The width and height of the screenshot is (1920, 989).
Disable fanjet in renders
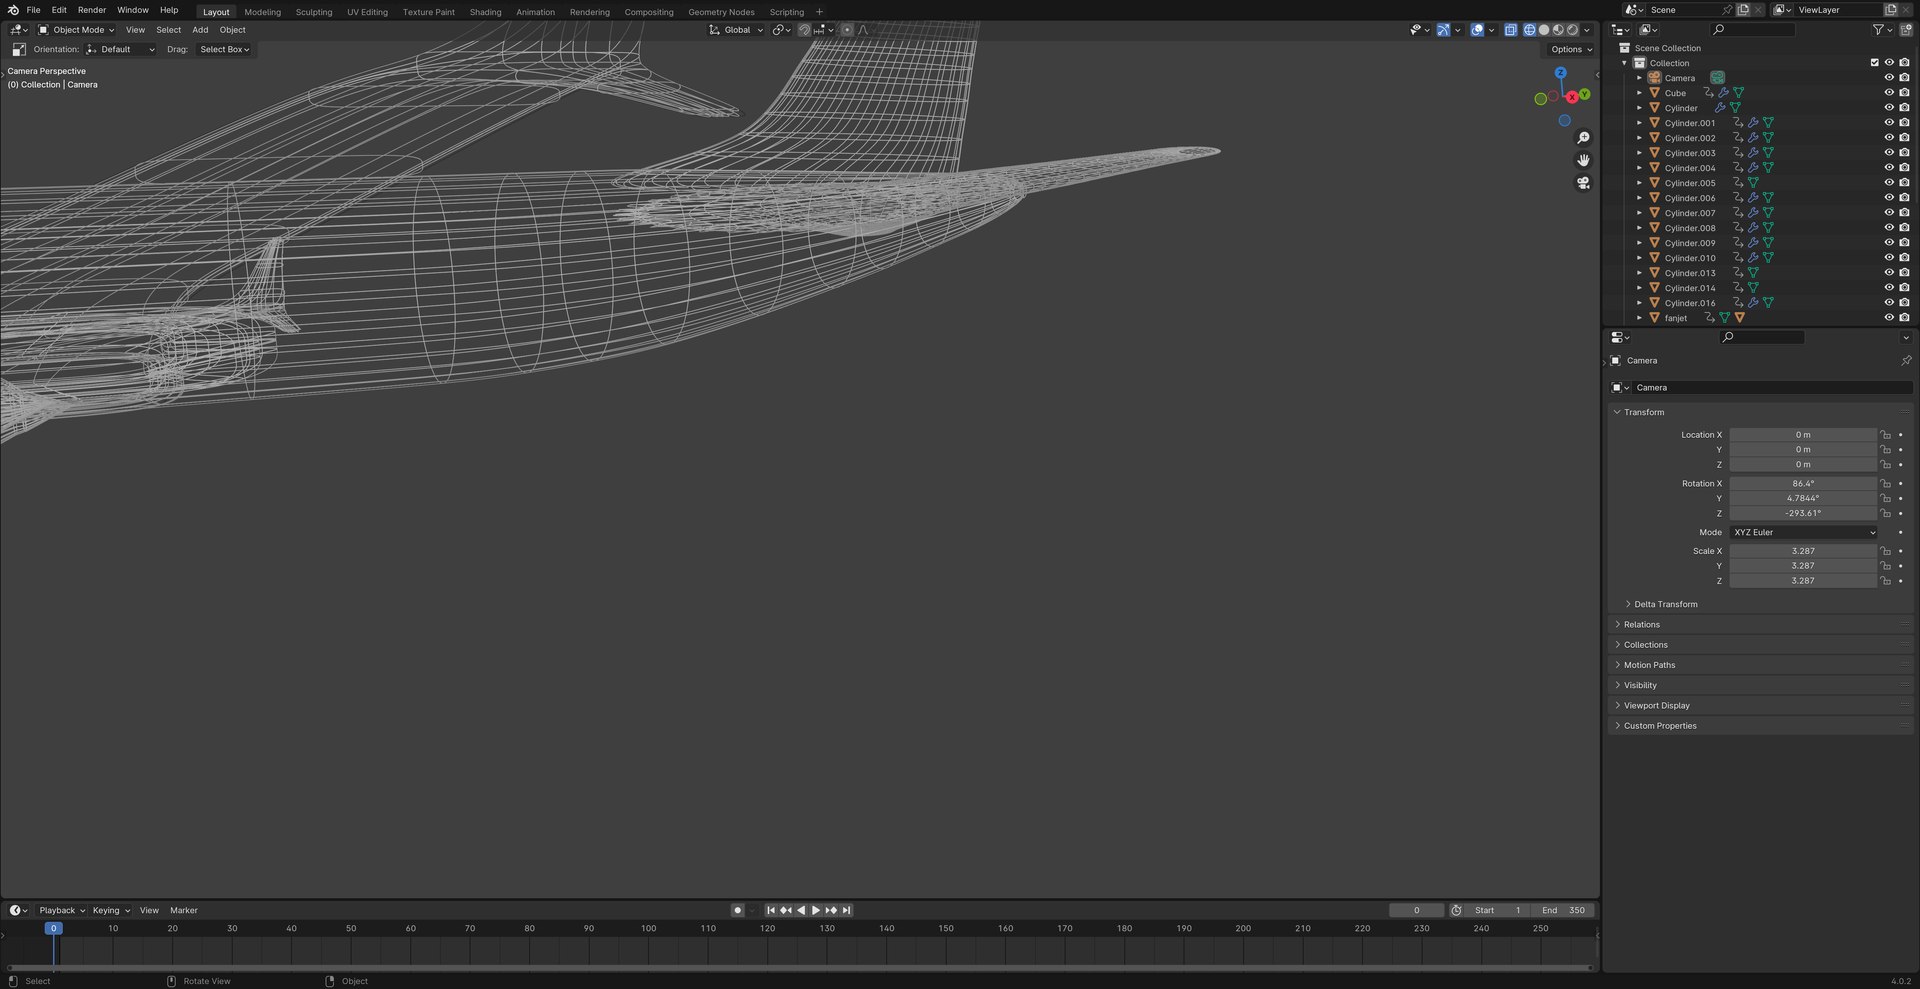tap(1904, 318)
